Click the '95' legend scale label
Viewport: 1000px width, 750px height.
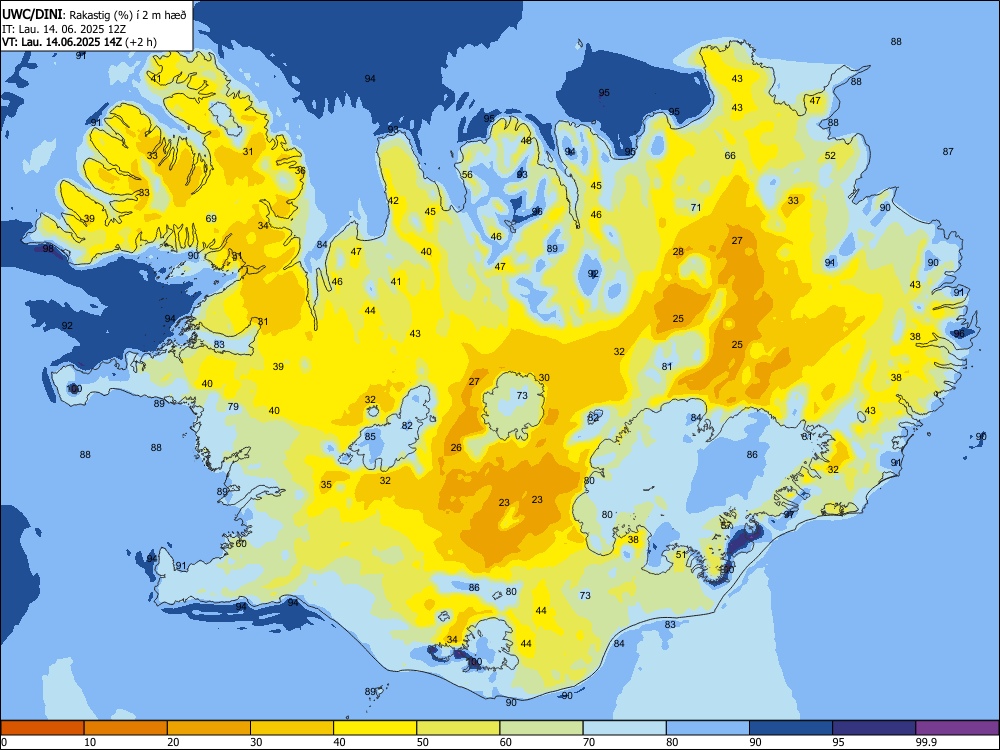pyautogui.click(x=838, y=742)
